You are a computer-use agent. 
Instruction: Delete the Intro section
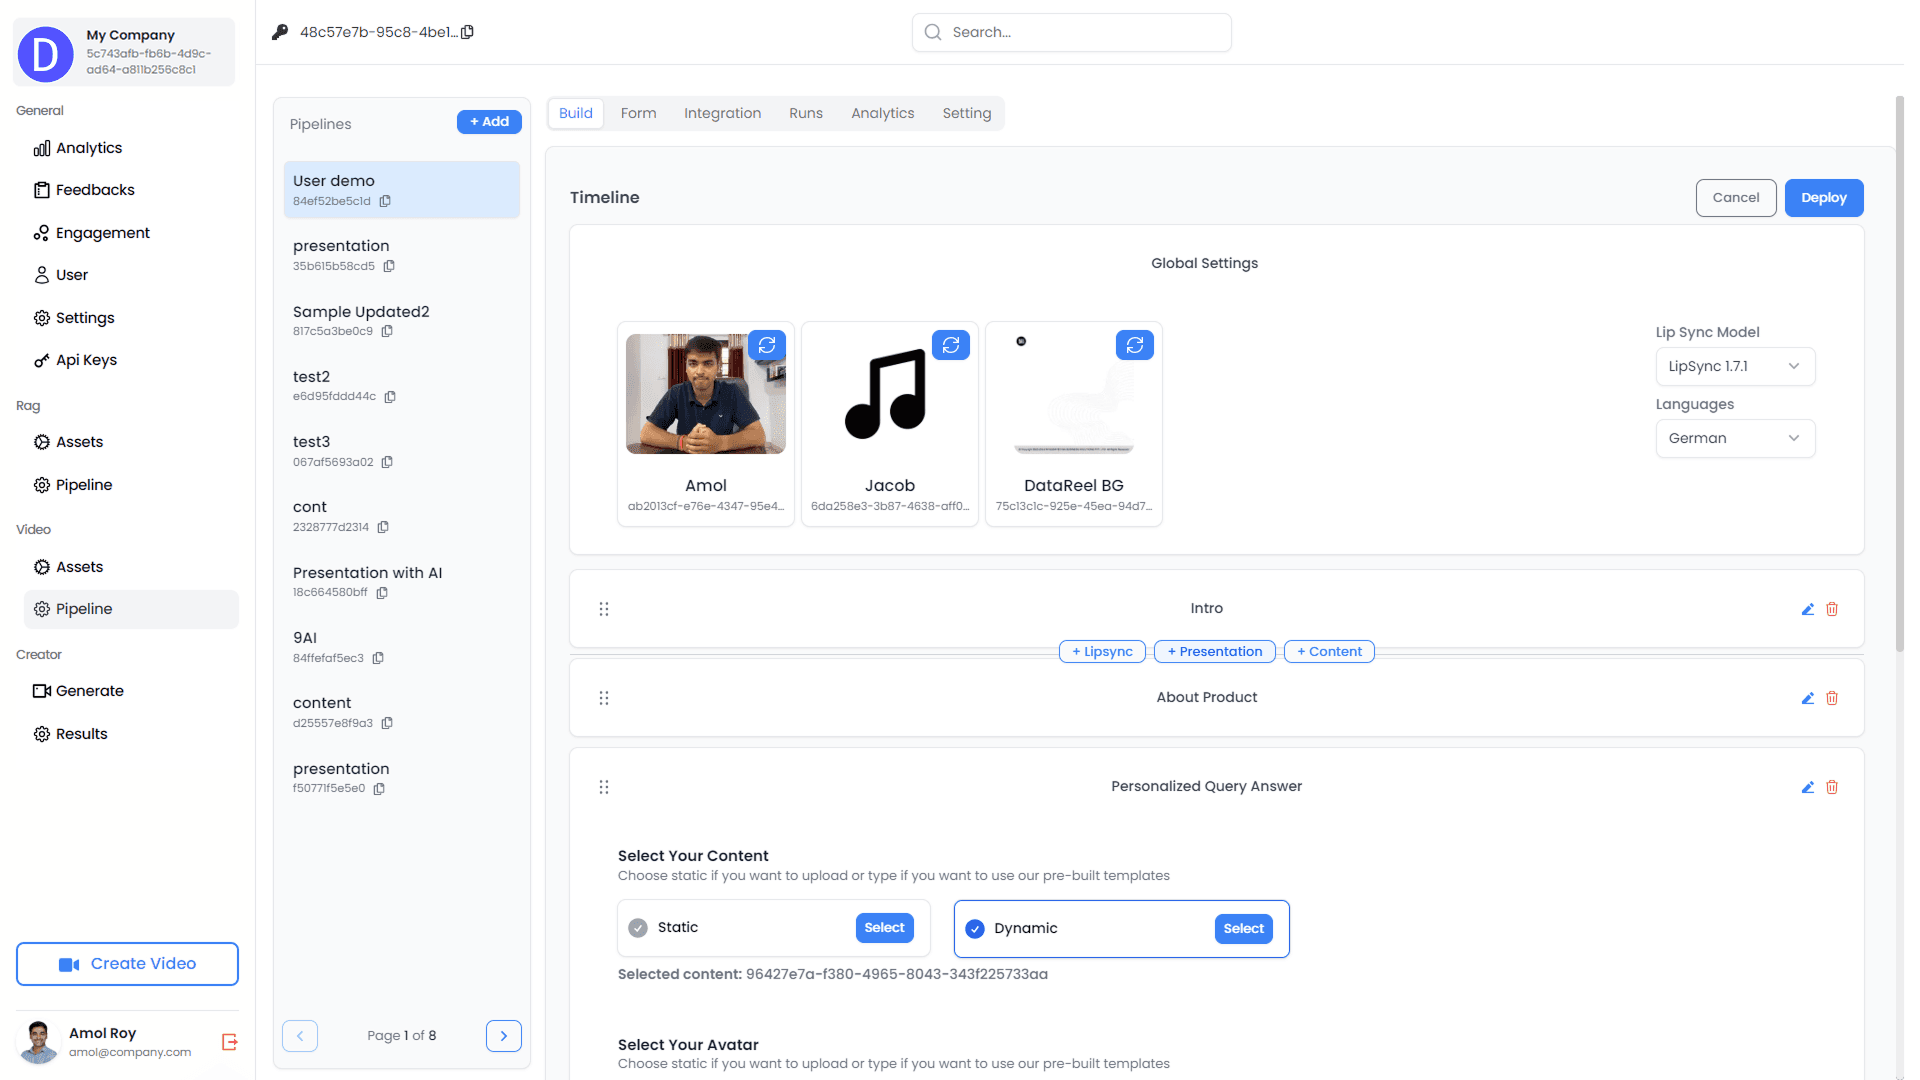1832,609
